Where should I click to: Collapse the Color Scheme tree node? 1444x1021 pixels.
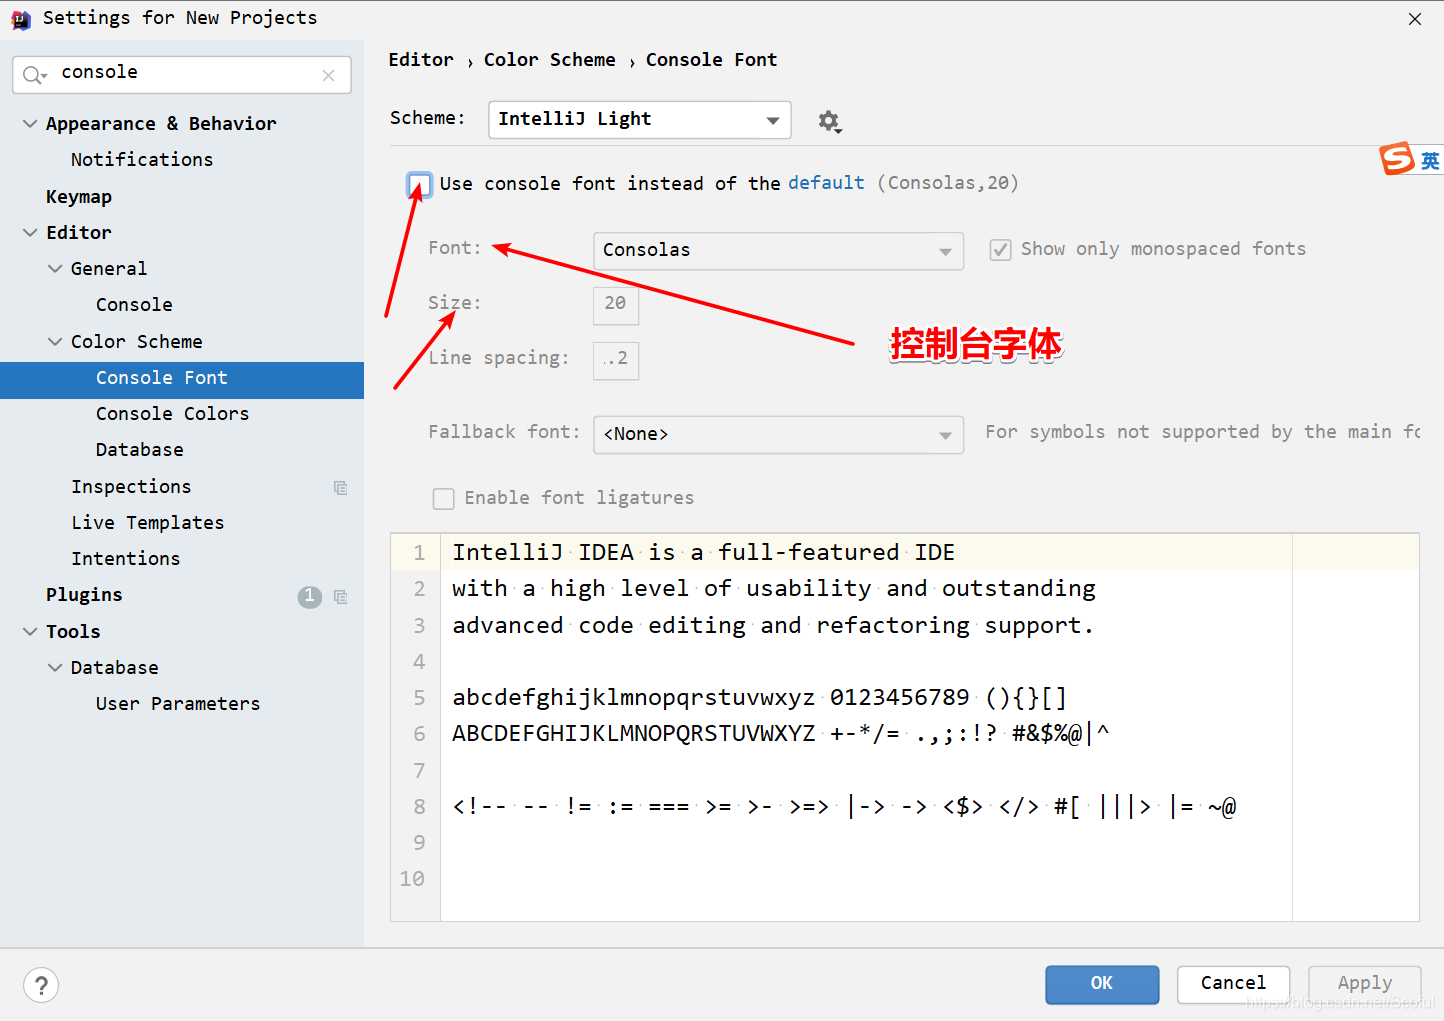point(55,342)
